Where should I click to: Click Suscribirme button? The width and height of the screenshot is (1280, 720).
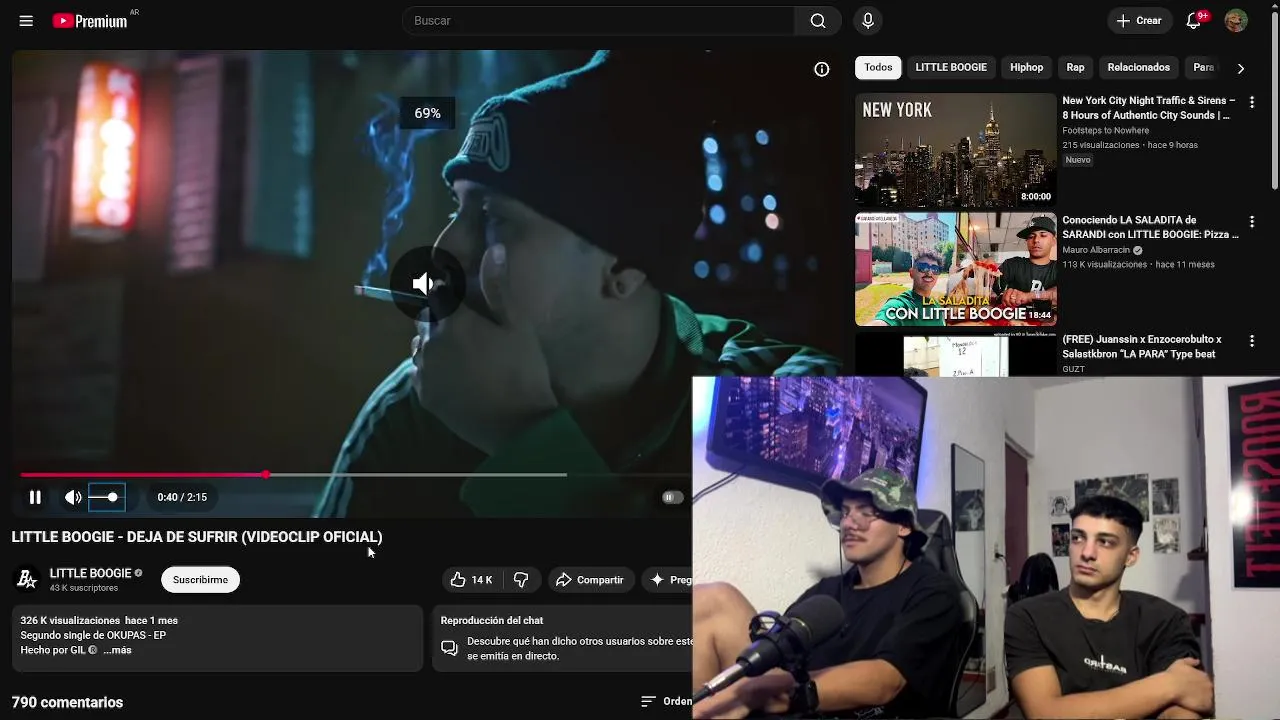pos(200,580)
